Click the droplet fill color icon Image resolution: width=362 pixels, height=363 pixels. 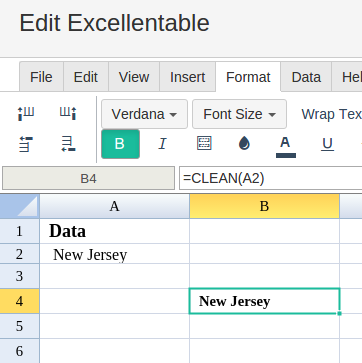(x=244, y=144)
